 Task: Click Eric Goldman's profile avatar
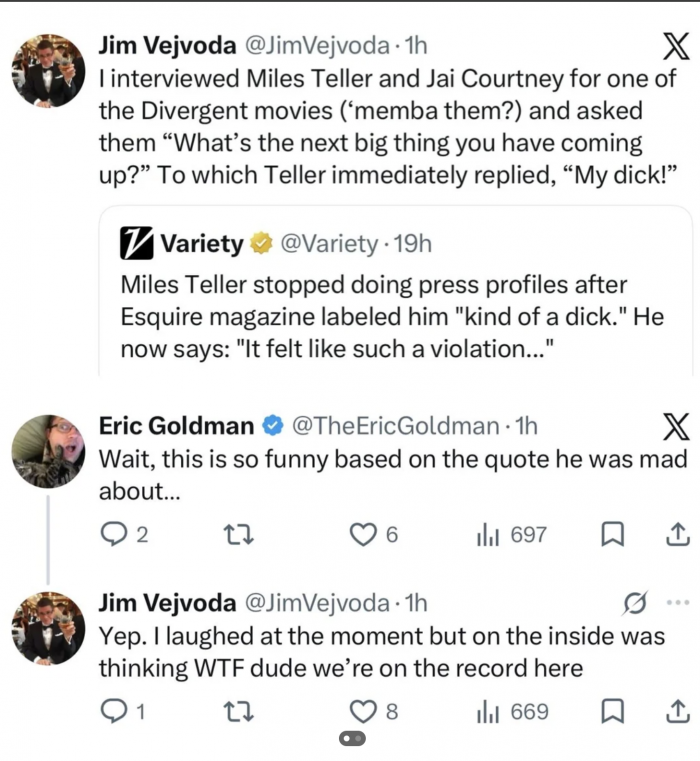point(48,451)
